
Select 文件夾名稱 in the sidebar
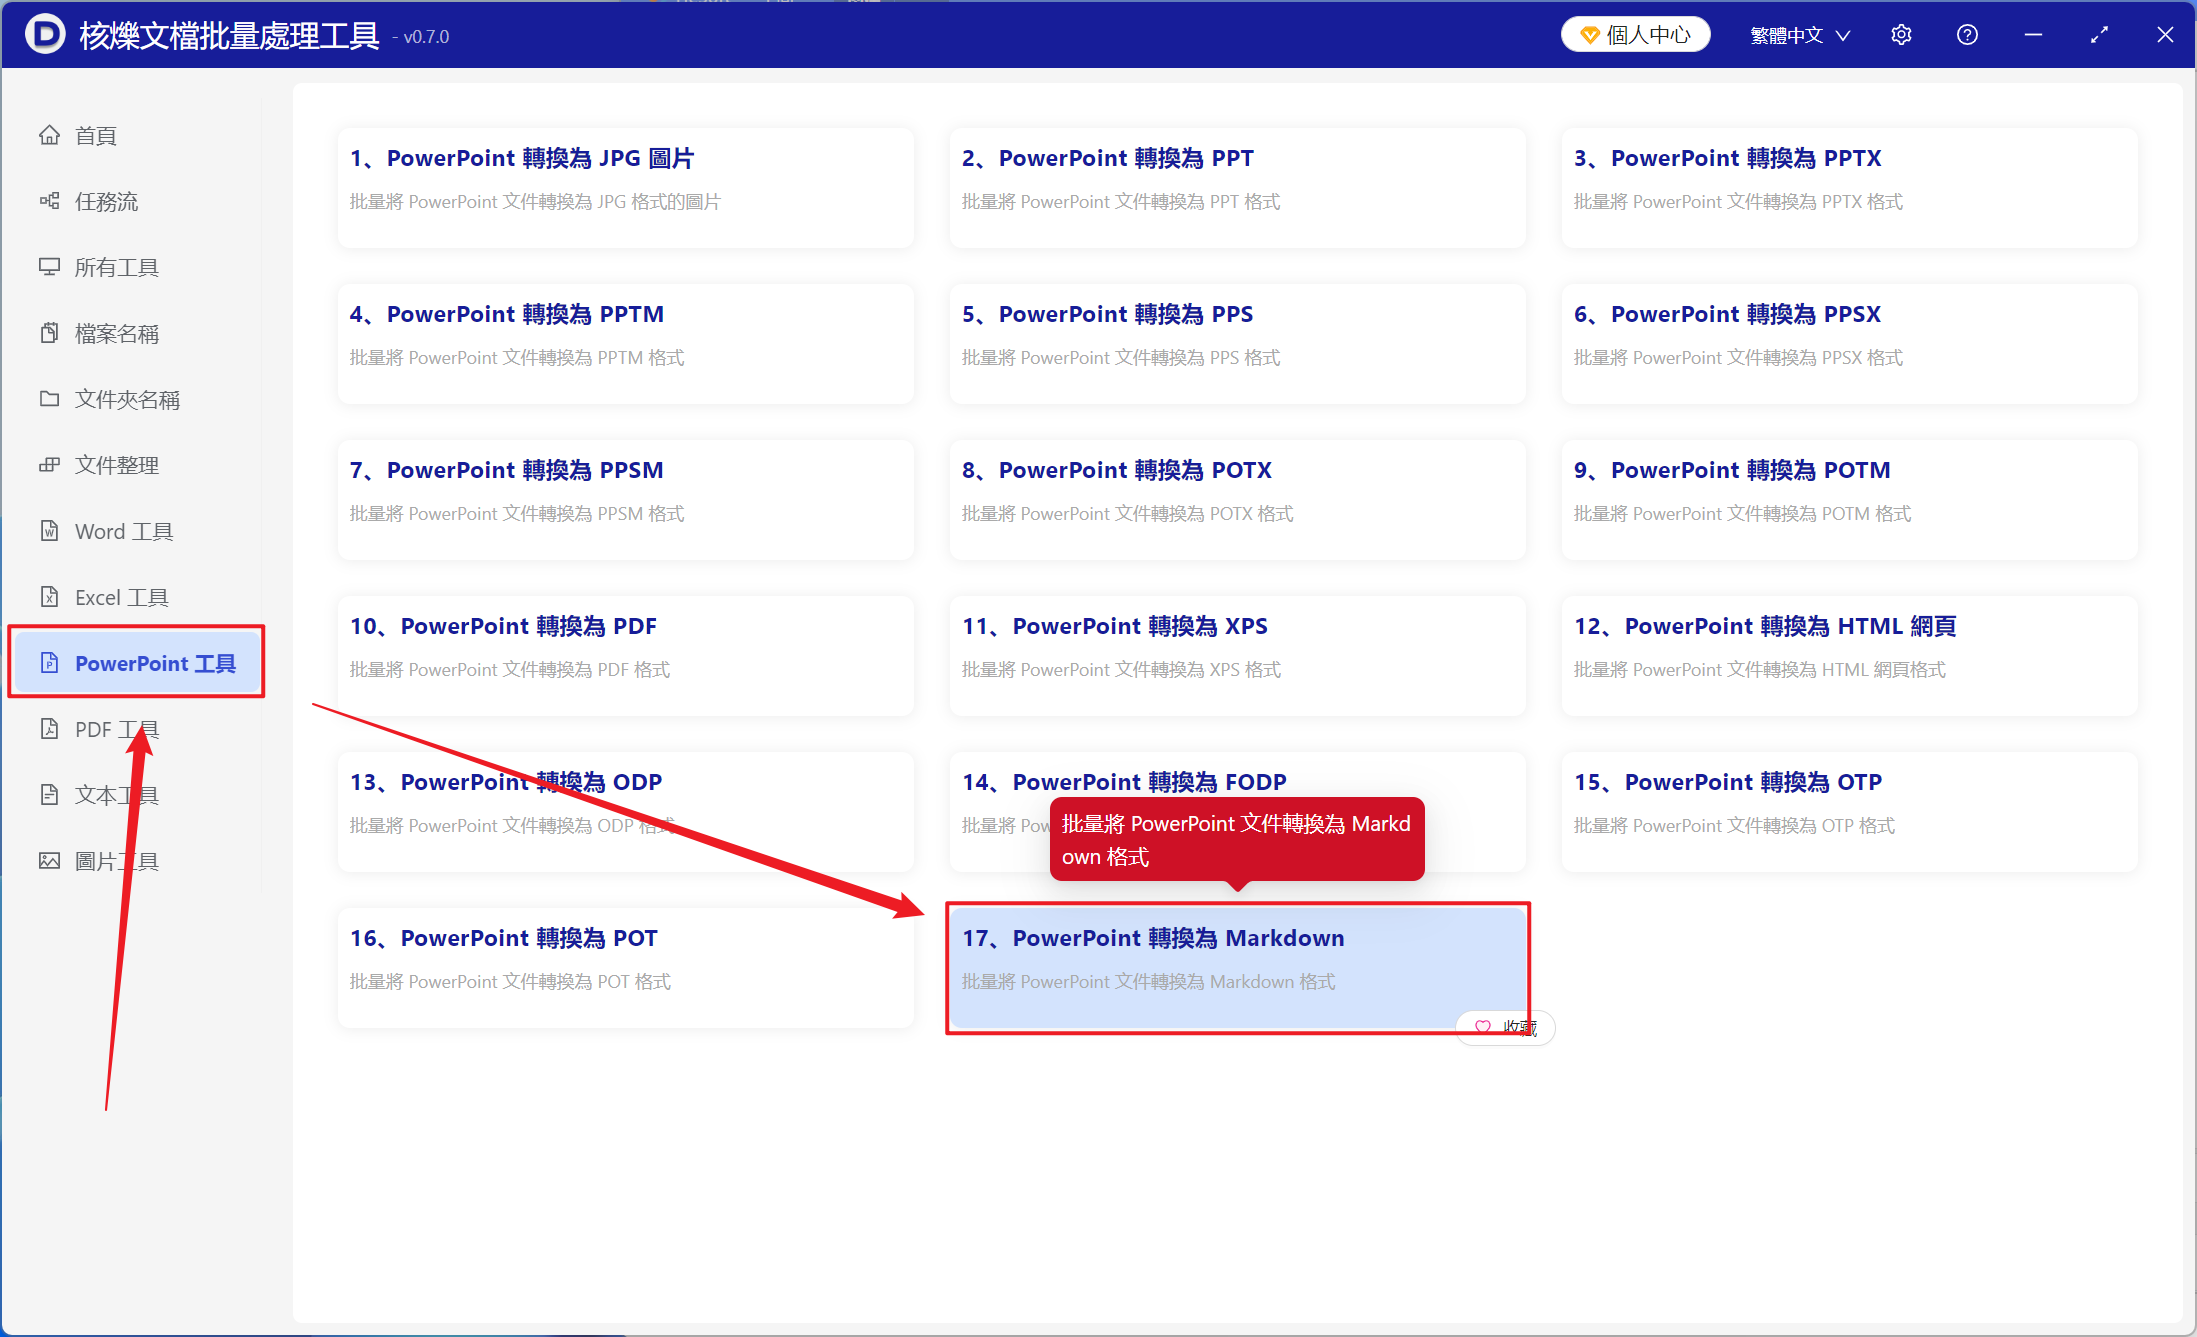[139, 399]
